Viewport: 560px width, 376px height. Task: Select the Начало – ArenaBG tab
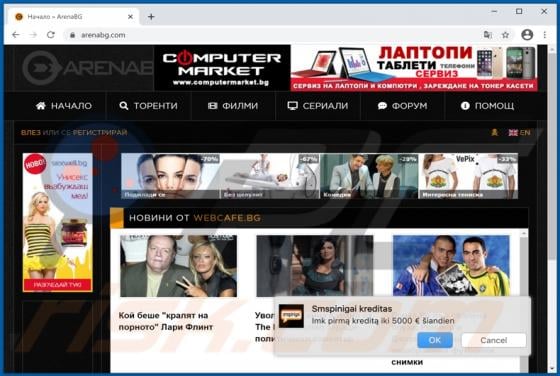72,17
